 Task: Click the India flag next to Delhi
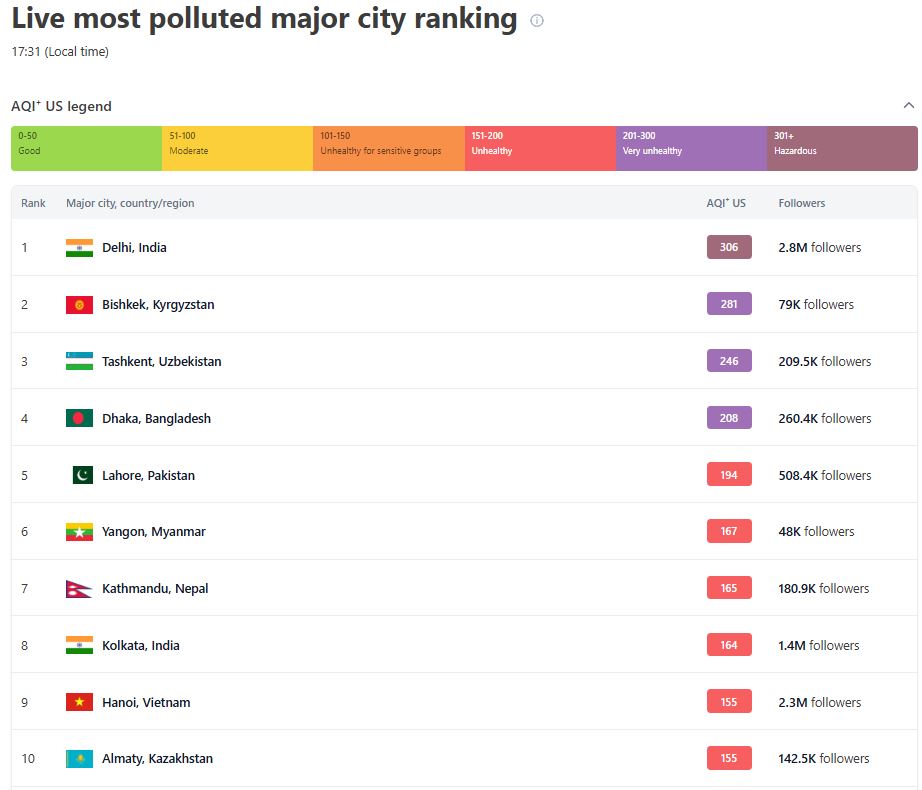(79, 248)
